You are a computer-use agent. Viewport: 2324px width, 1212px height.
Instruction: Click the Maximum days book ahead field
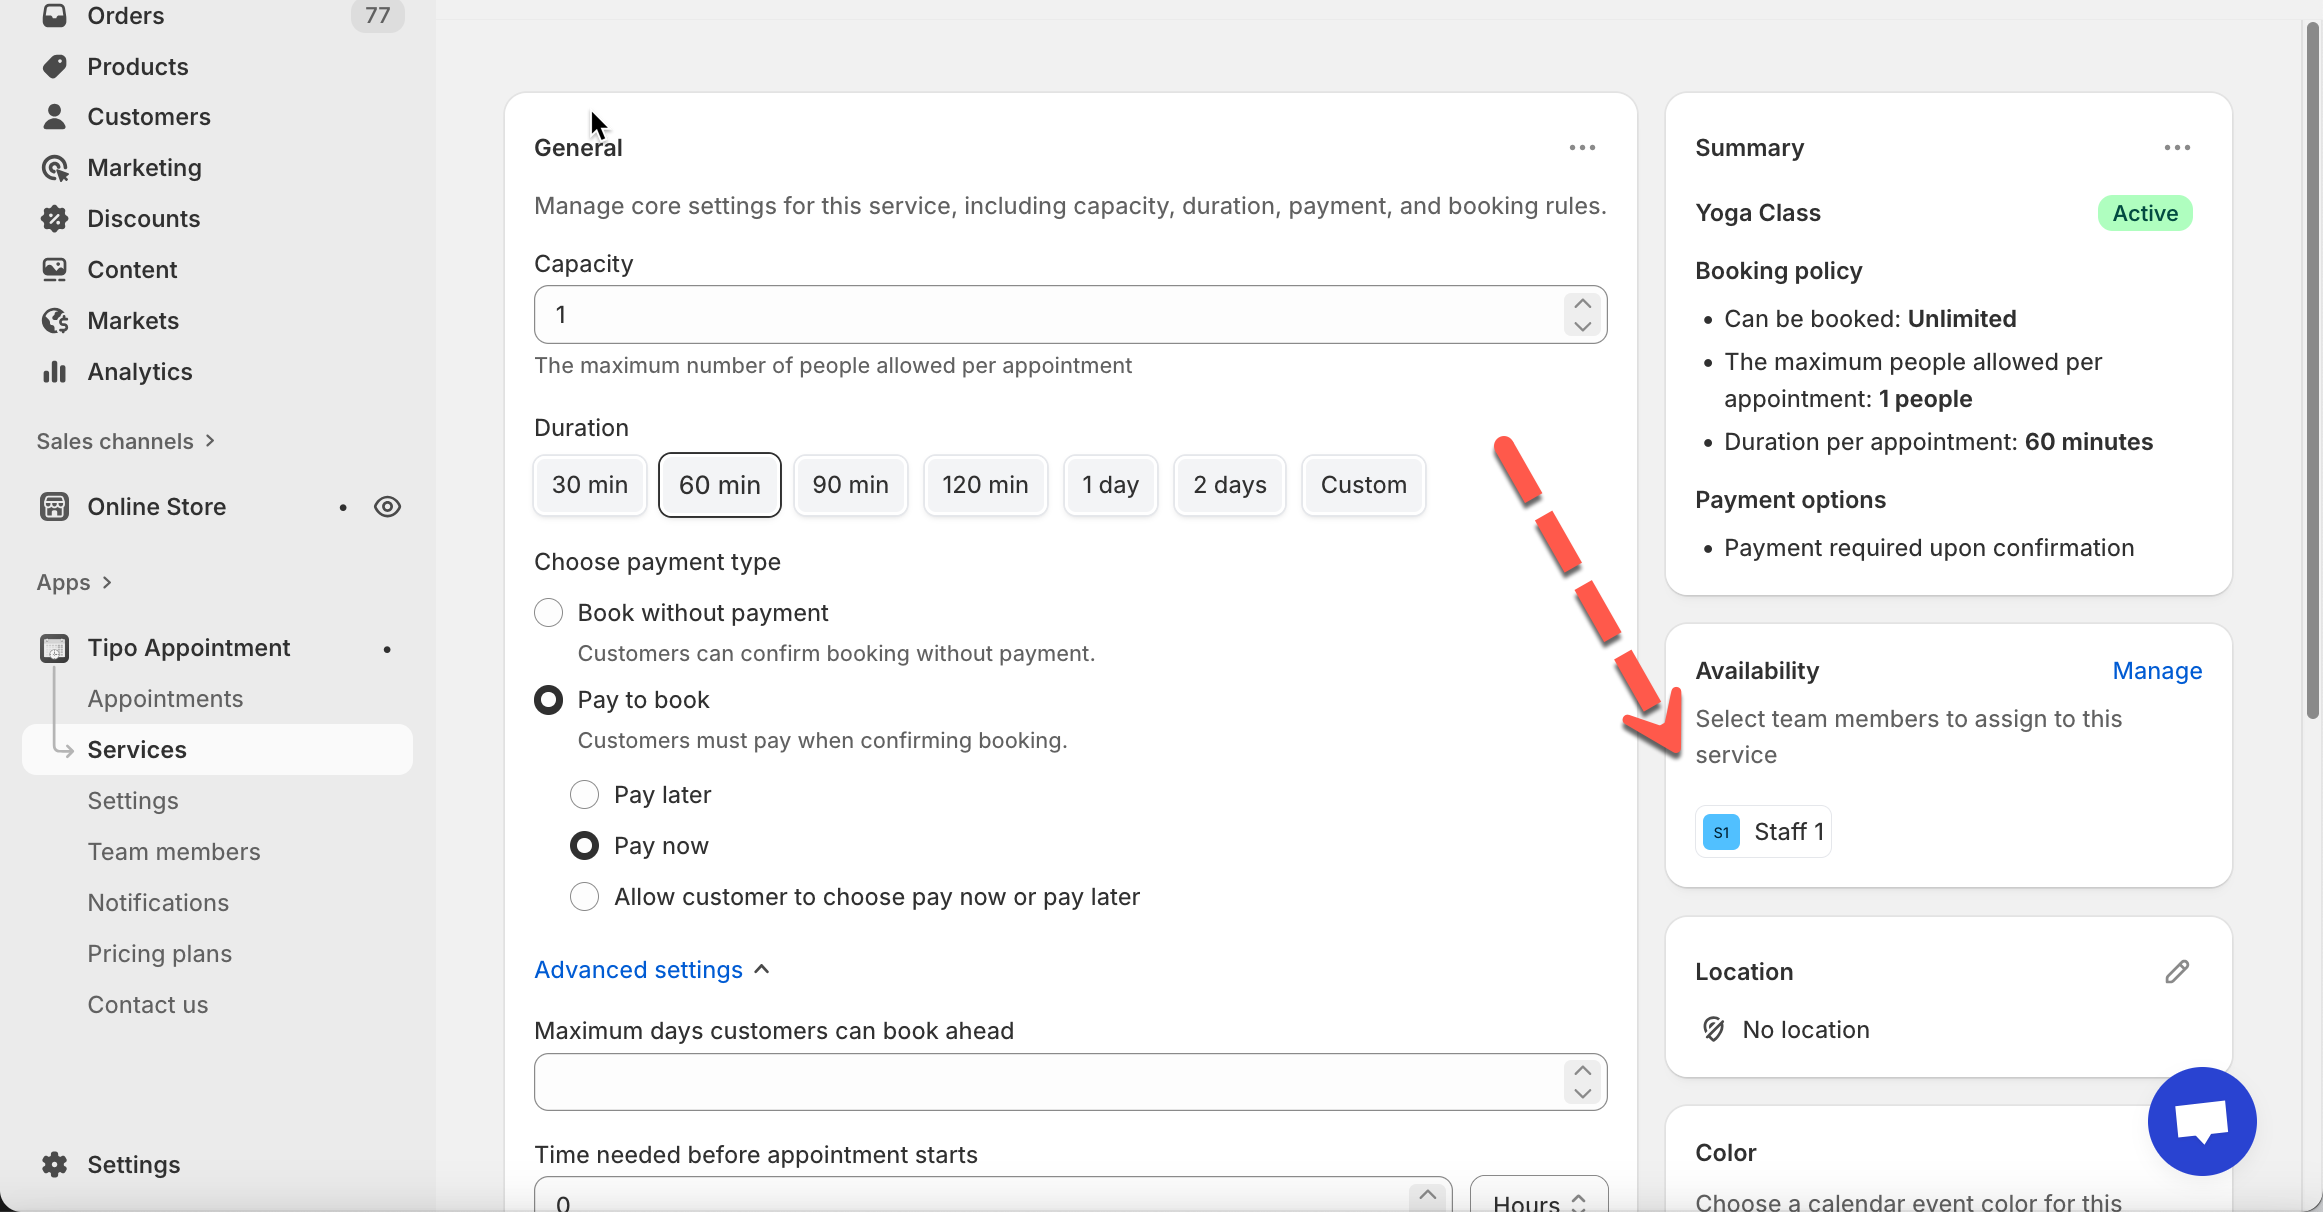coord(1045,1082)
